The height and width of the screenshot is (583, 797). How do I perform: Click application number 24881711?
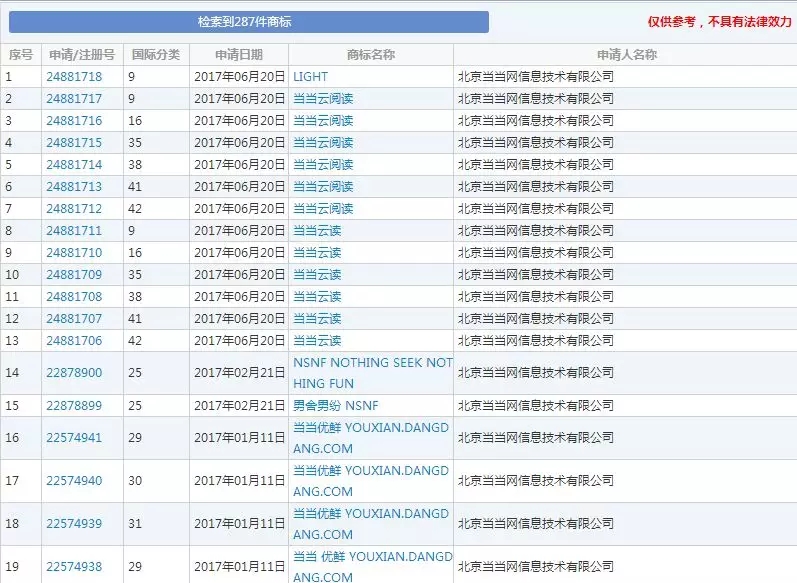pyautogui.click(x=74, y=230)
